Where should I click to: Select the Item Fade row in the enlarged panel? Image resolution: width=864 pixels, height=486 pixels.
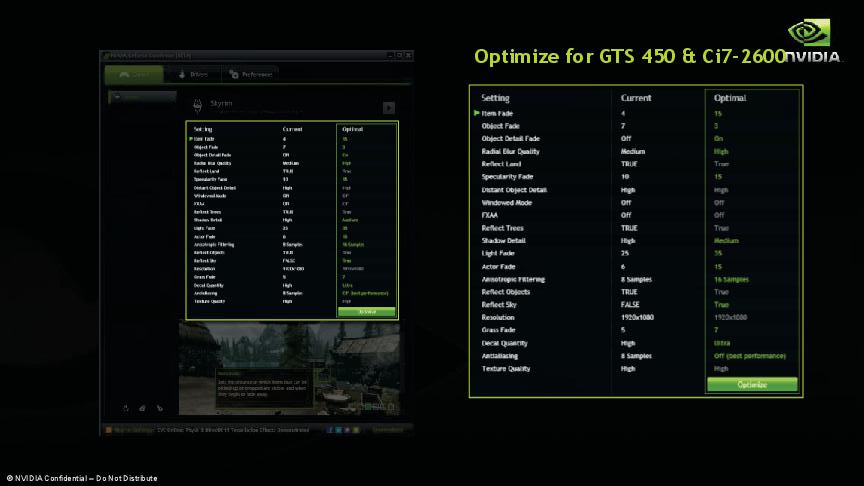coord(636,113)
